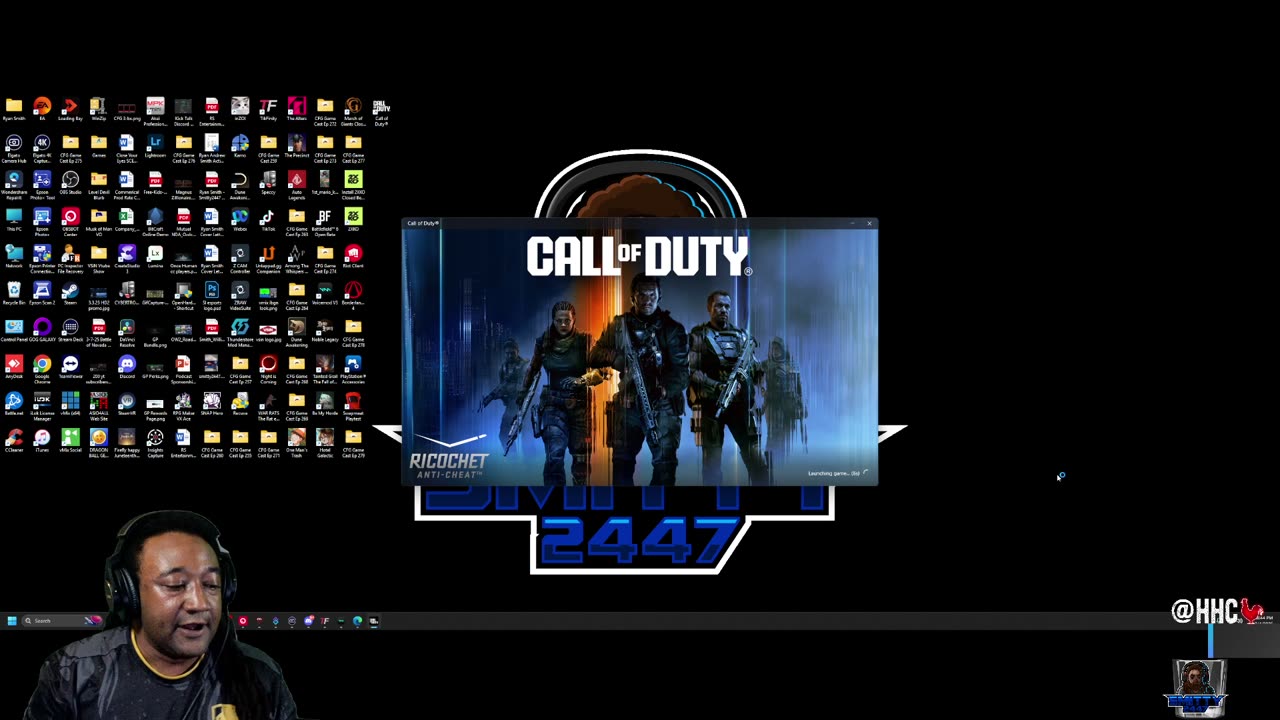Open the CreateStudio 3 shortcut
Image resolution: width=1280 pixels, height=720 pixels.
(126, 260)
